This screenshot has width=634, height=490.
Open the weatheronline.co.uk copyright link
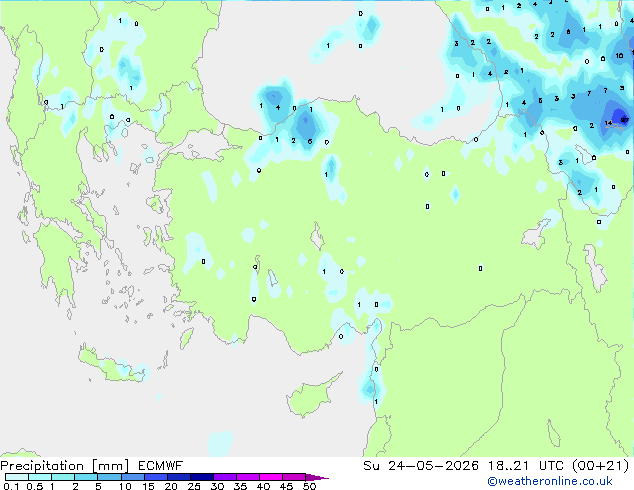(x=550, y=481)
